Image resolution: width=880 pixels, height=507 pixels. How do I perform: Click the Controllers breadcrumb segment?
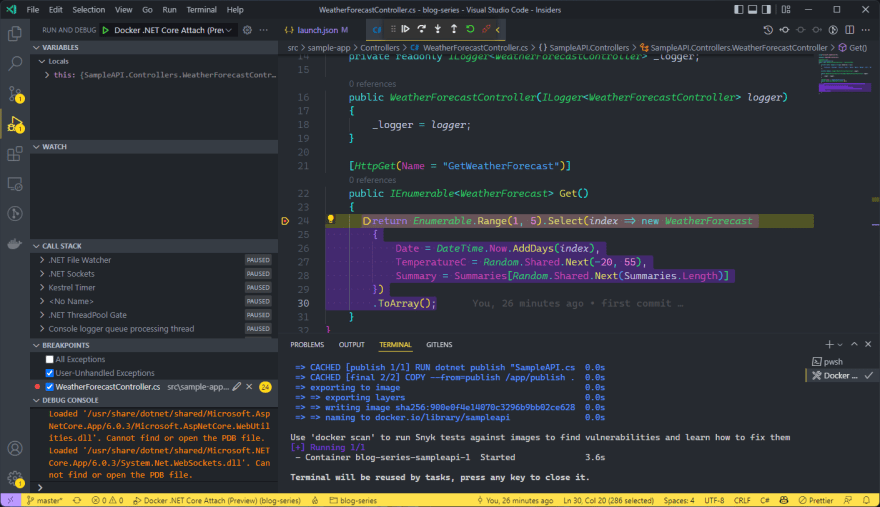coord(380,48)
